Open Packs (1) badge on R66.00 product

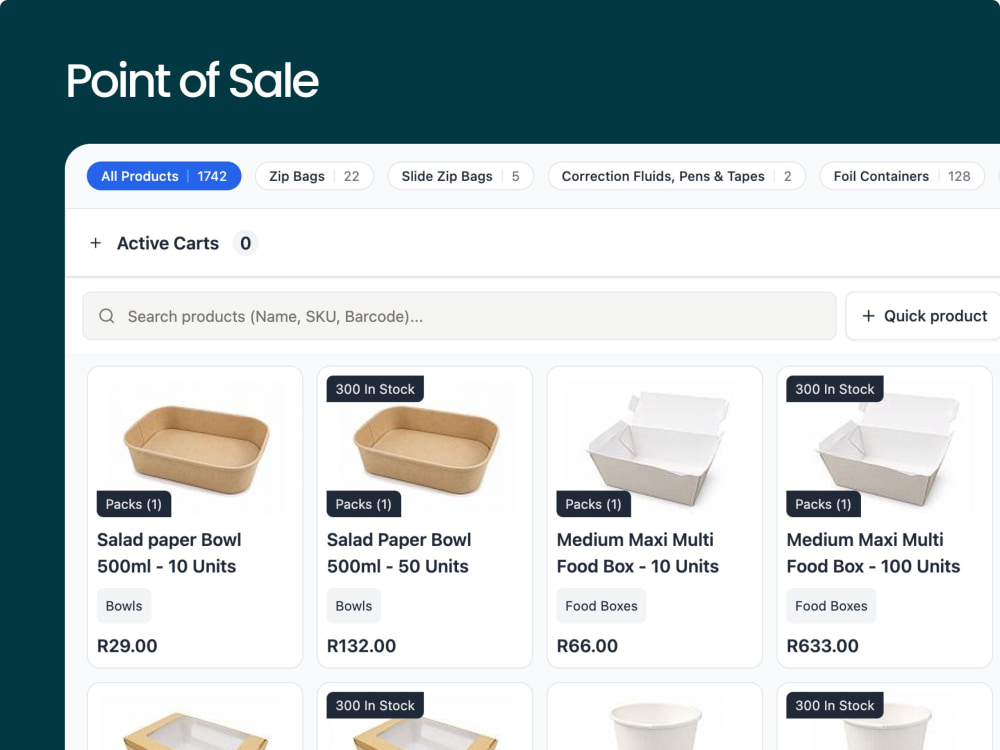tap(593, 504)
